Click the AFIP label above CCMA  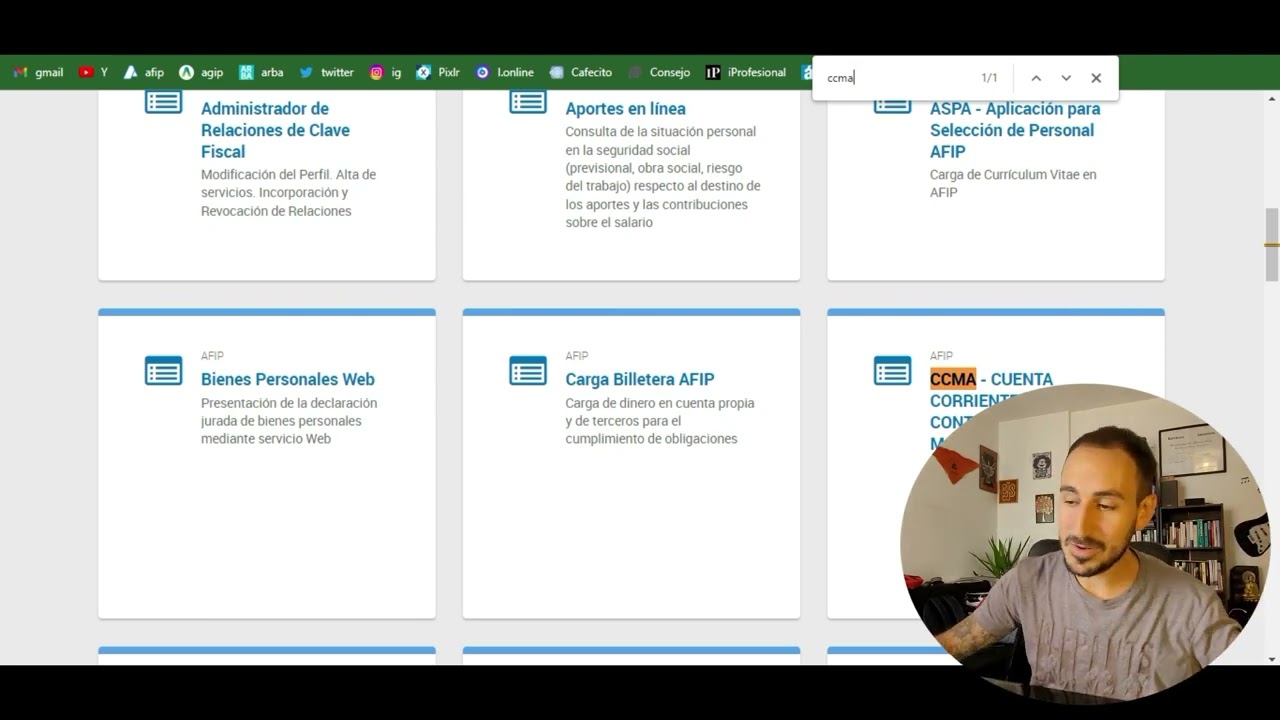(941, 356)
